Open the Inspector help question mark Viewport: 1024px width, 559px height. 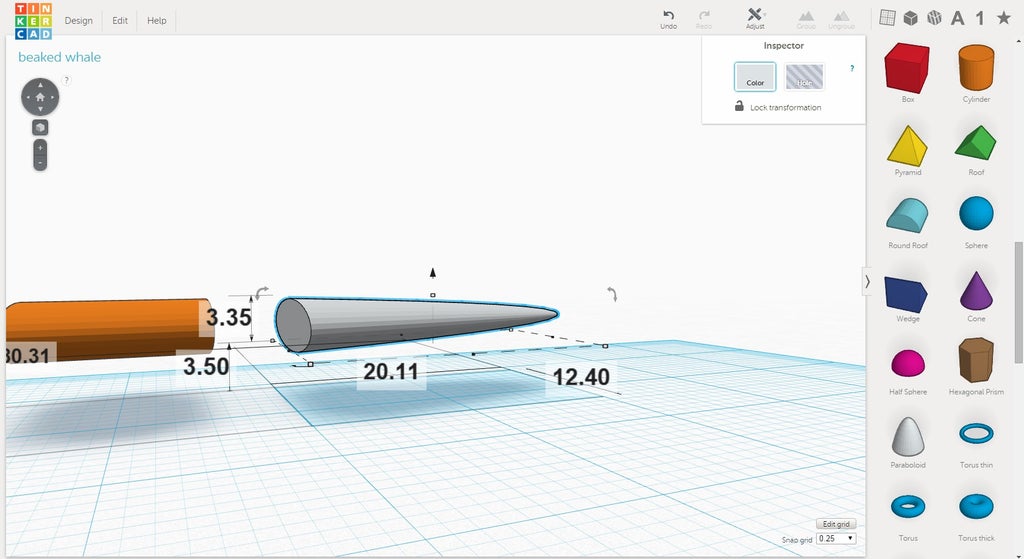pyautogui.click(x=852, y=68)
